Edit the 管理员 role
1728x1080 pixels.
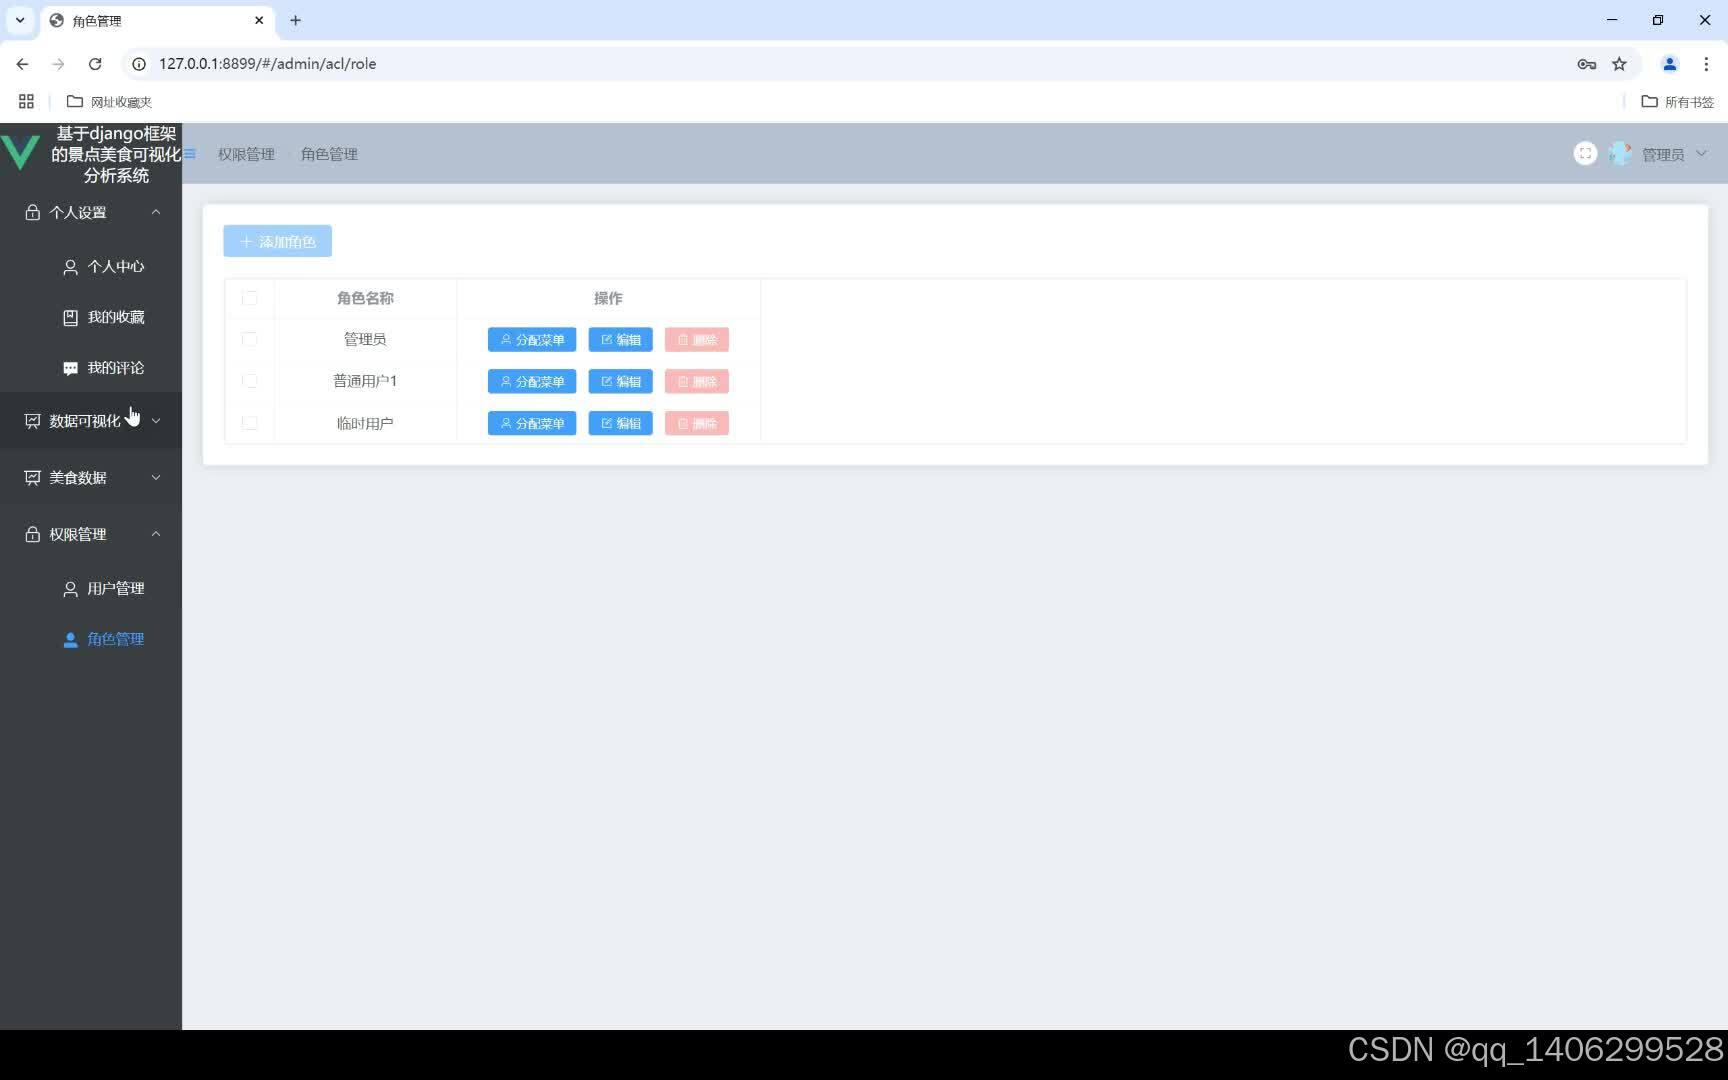(x=620, y=340)
